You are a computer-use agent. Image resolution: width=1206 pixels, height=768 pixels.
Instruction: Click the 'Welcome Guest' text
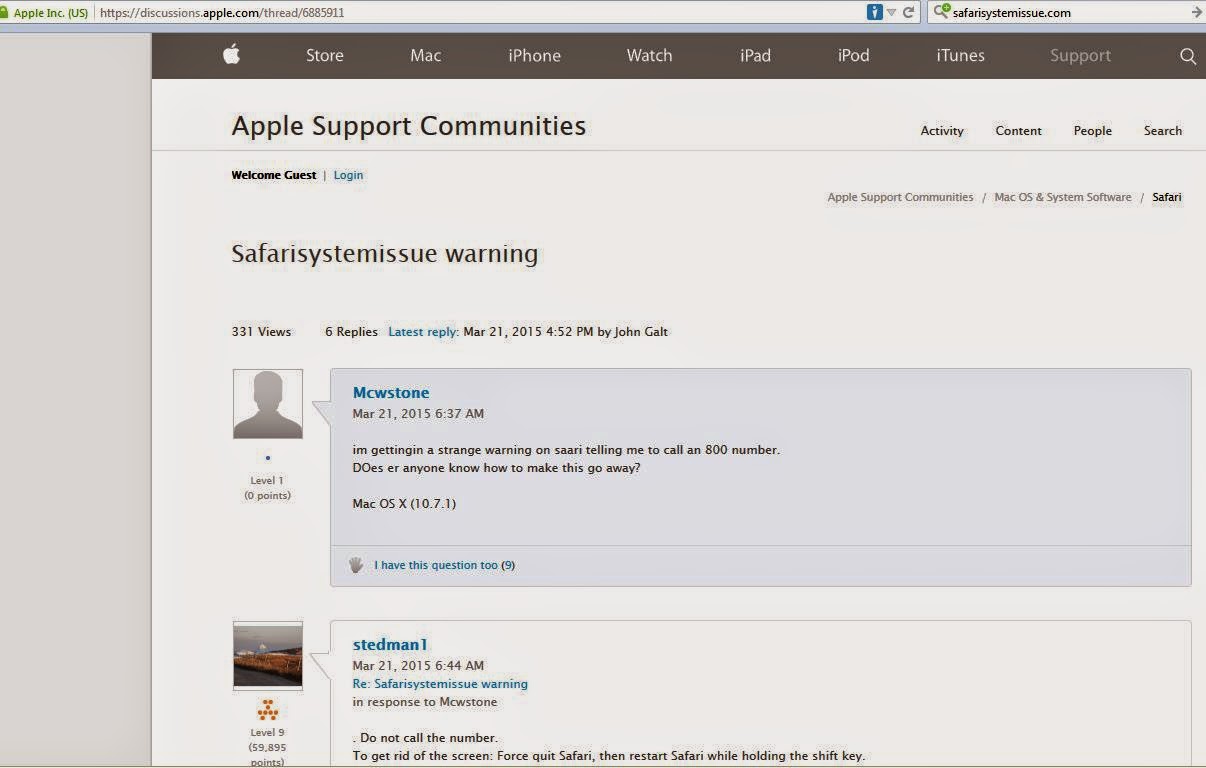click(x=274, y=175)
